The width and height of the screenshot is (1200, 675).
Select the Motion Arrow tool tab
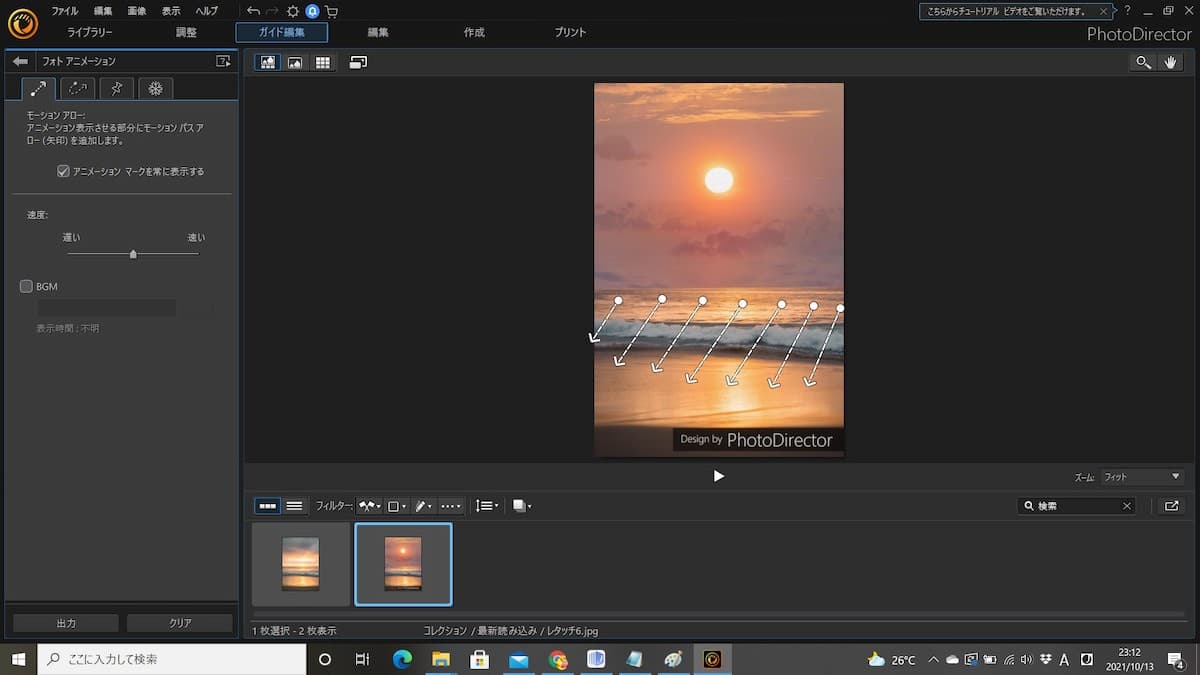39,89
